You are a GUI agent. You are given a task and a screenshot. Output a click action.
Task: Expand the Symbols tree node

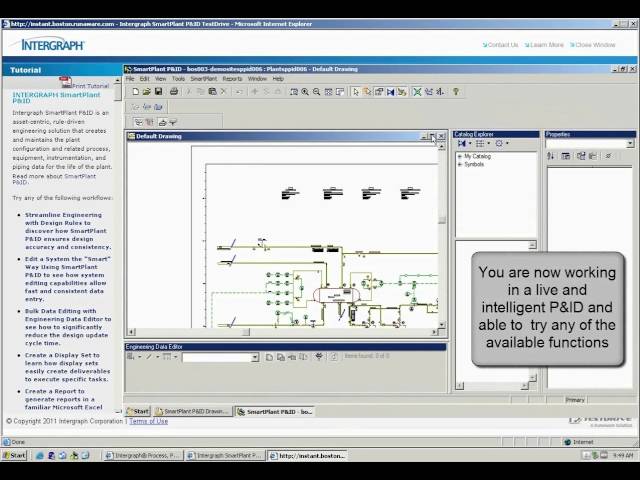coord(460,164)
